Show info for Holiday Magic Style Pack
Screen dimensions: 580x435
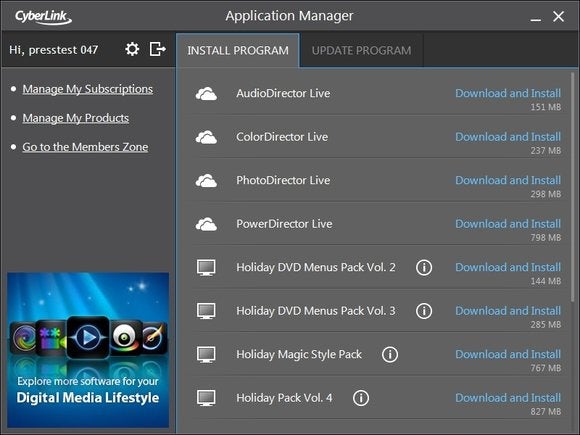point(390,354)
